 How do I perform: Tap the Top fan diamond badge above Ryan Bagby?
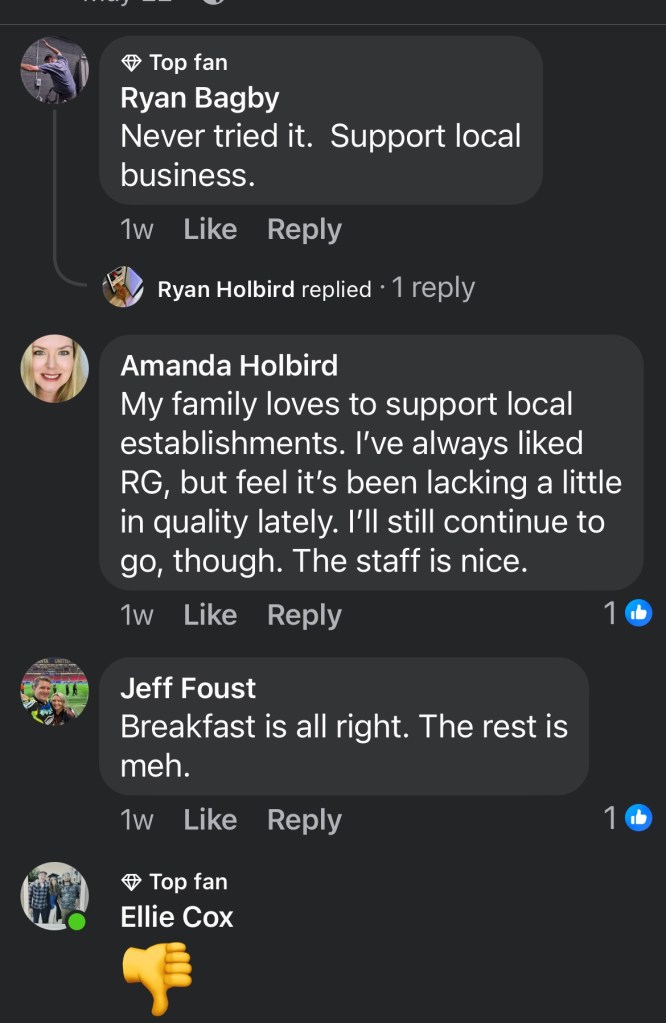point(131,63)
